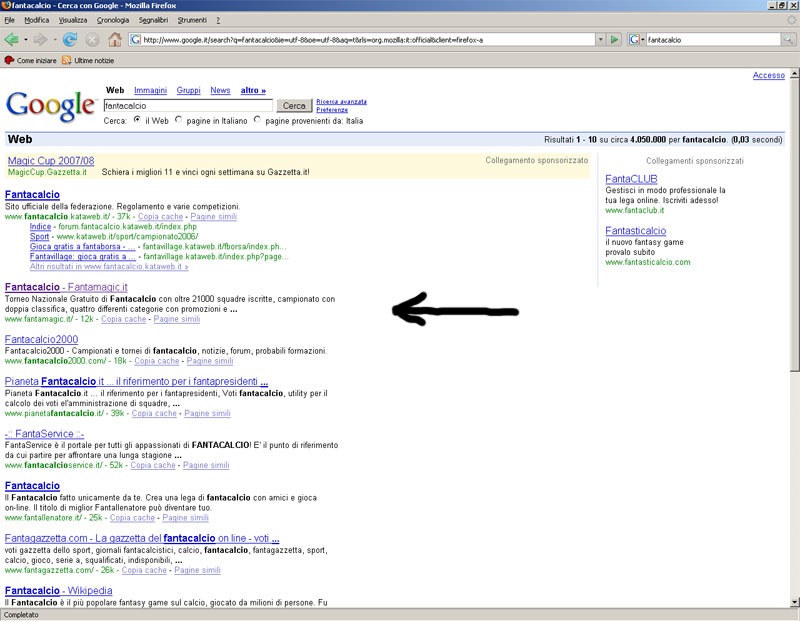Switch to the Immagini search tab
Screen dimensions: 800x621
150,90
